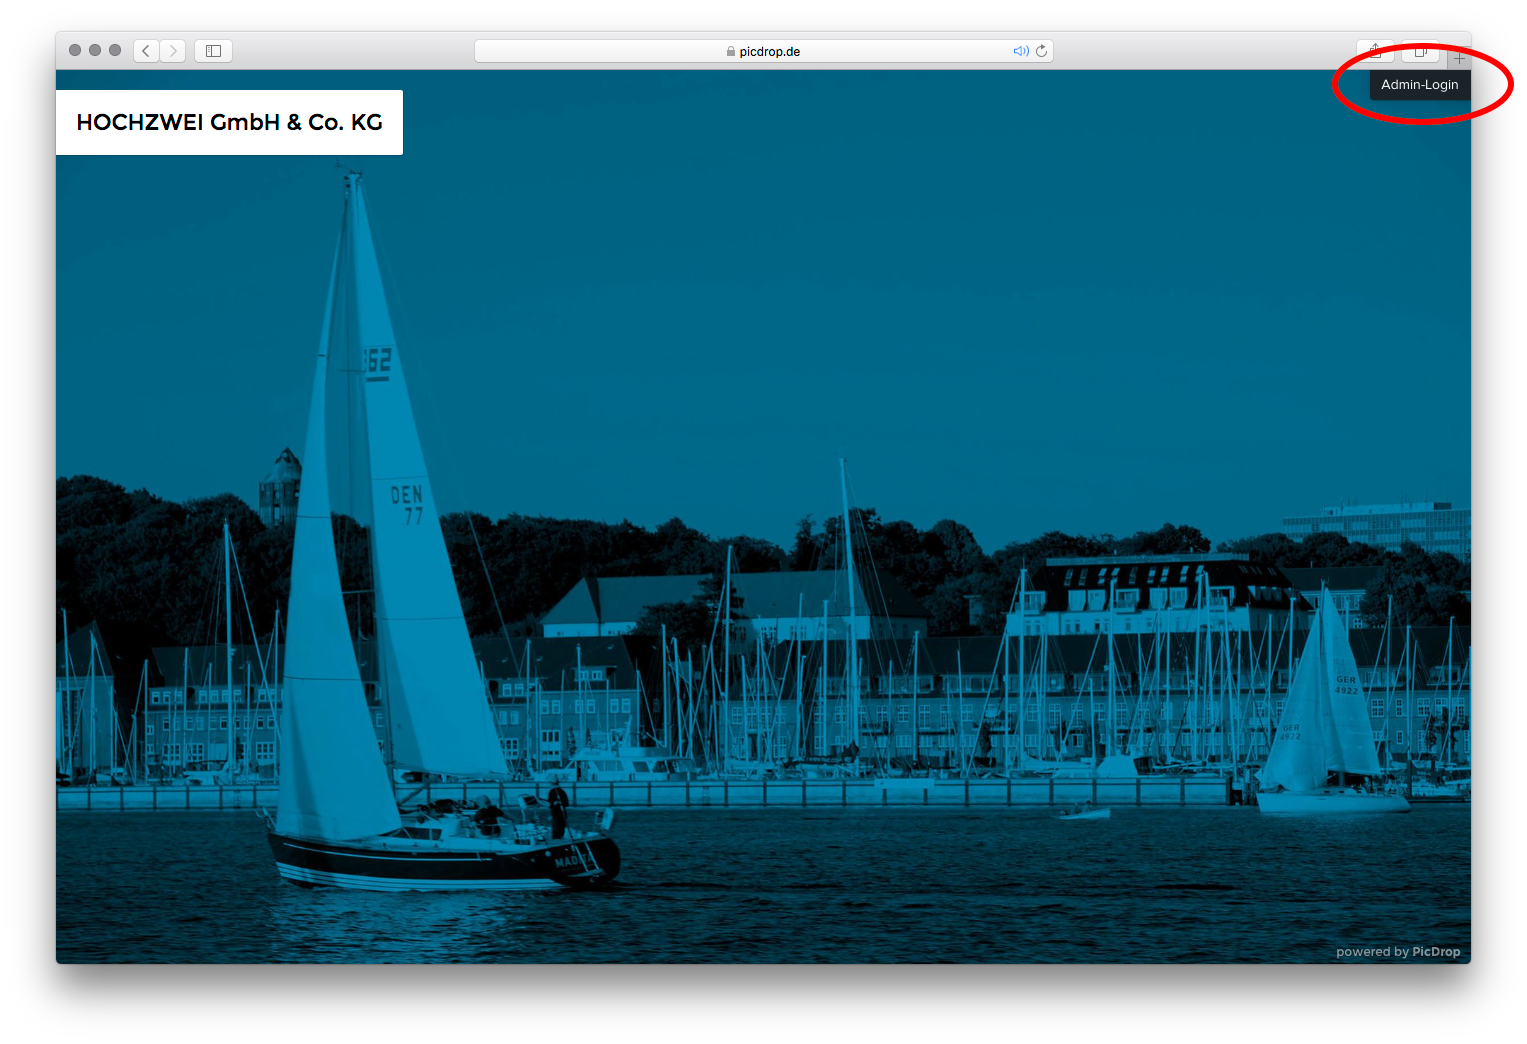Minimize the Safari window
1527x1044 pixels.
pos(95,50)
